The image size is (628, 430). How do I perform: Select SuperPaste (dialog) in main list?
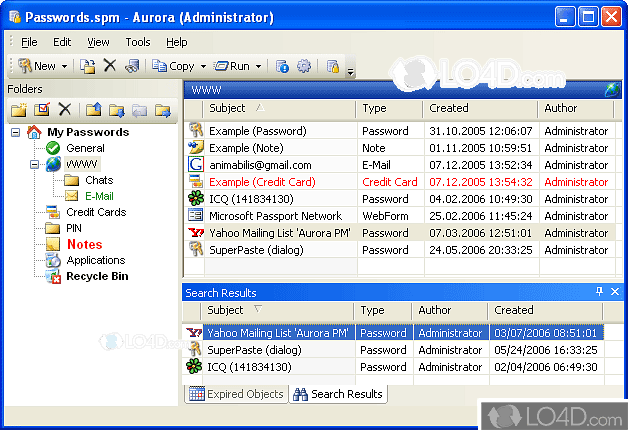click(399, 250)
